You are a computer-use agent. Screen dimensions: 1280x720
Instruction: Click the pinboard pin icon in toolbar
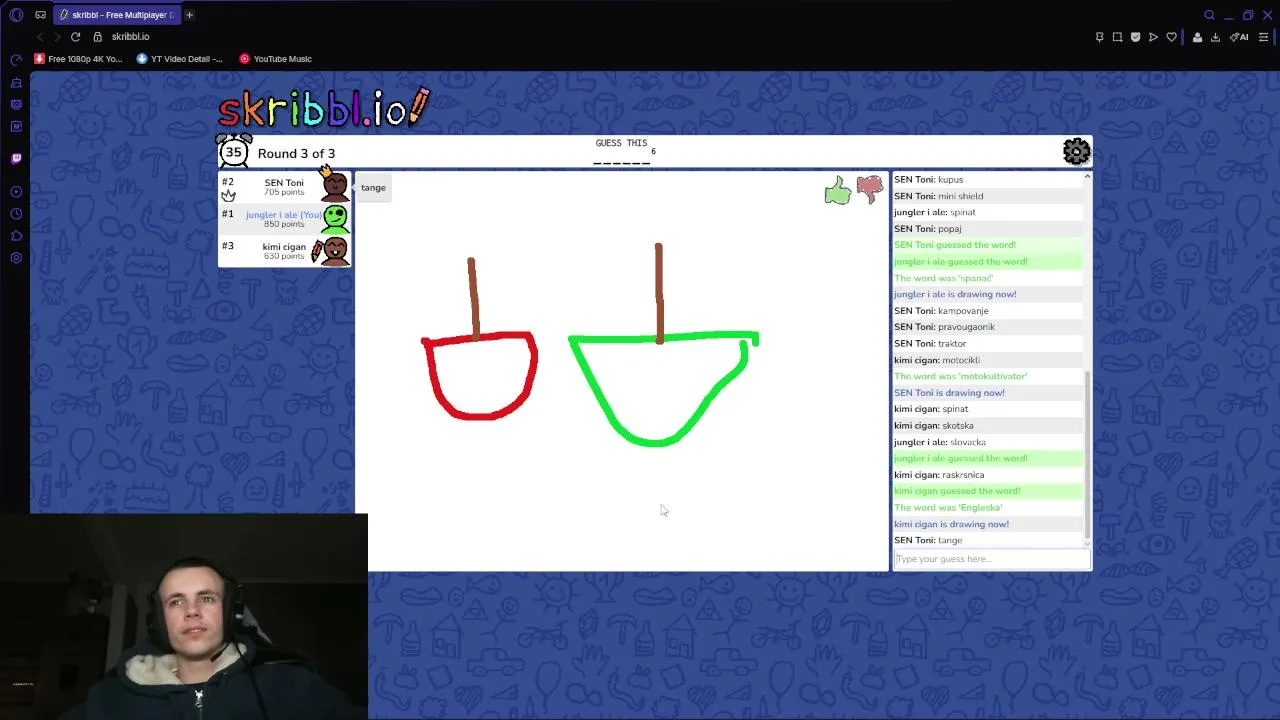coord(1099,37)
